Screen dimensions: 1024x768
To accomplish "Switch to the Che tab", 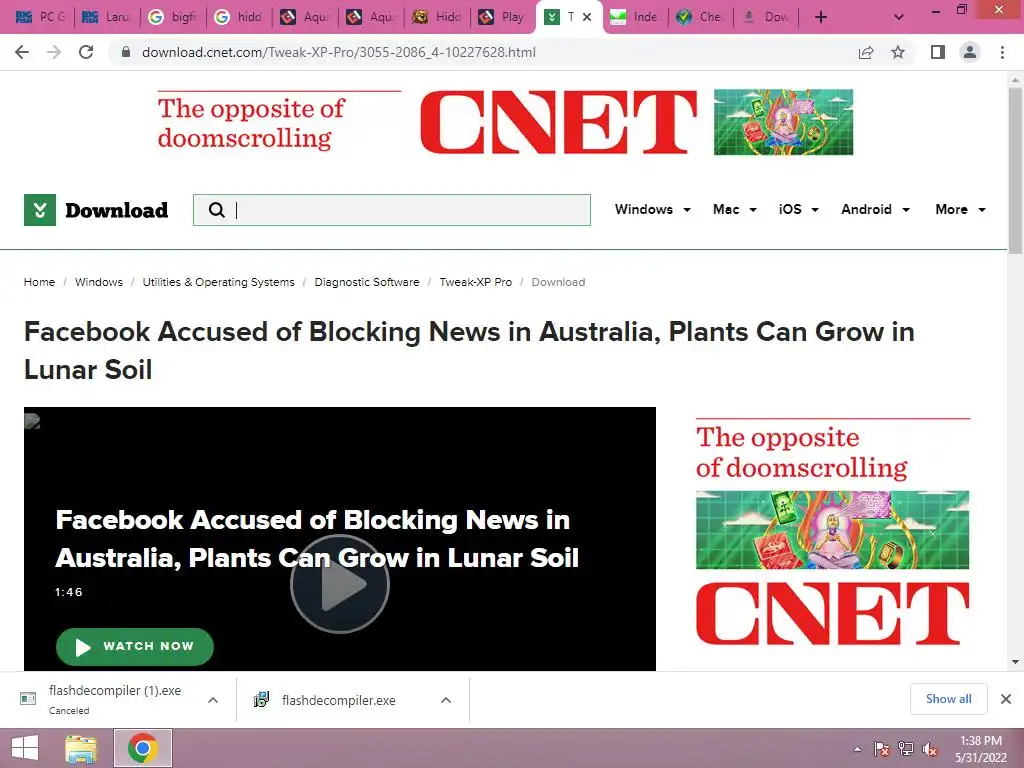I will click(x=699, y=17).
